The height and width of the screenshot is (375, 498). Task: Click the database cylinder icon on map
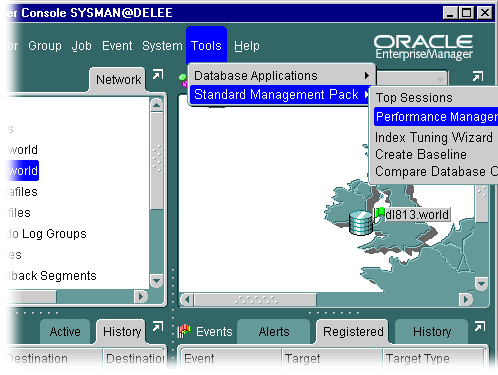361,223
